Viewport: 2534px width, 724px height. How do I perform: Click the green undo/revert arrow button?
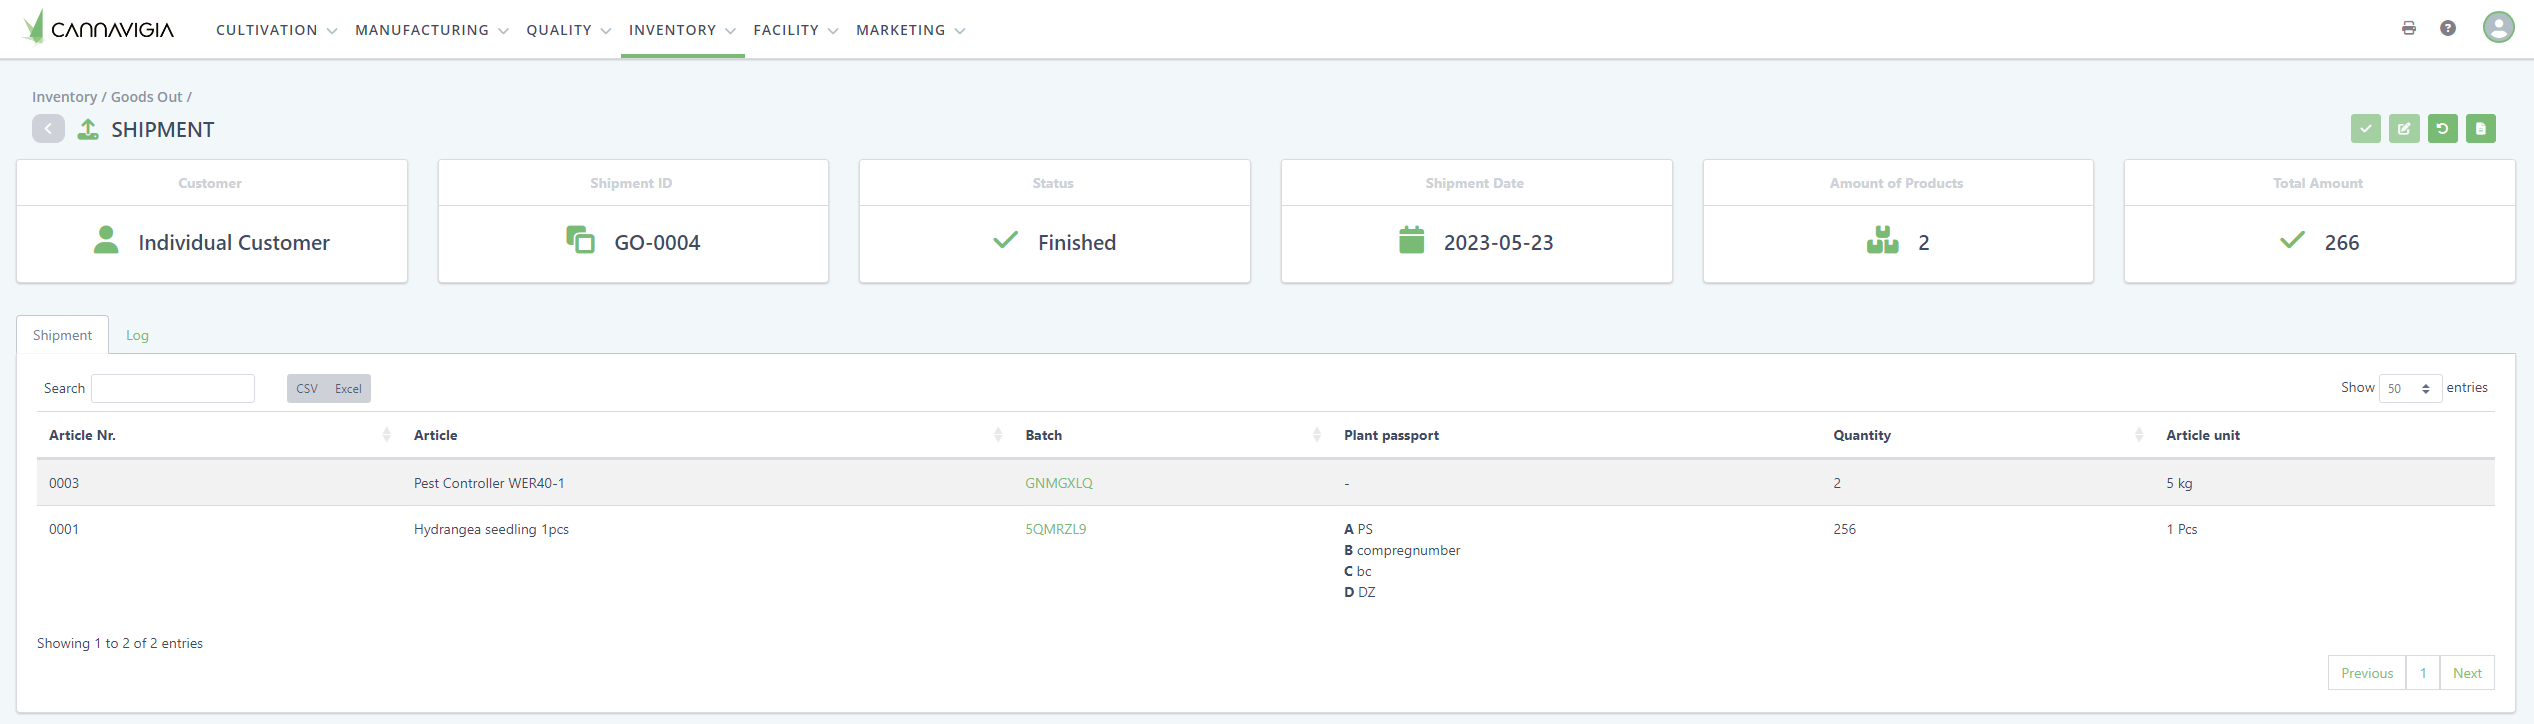click(2442, 129)
